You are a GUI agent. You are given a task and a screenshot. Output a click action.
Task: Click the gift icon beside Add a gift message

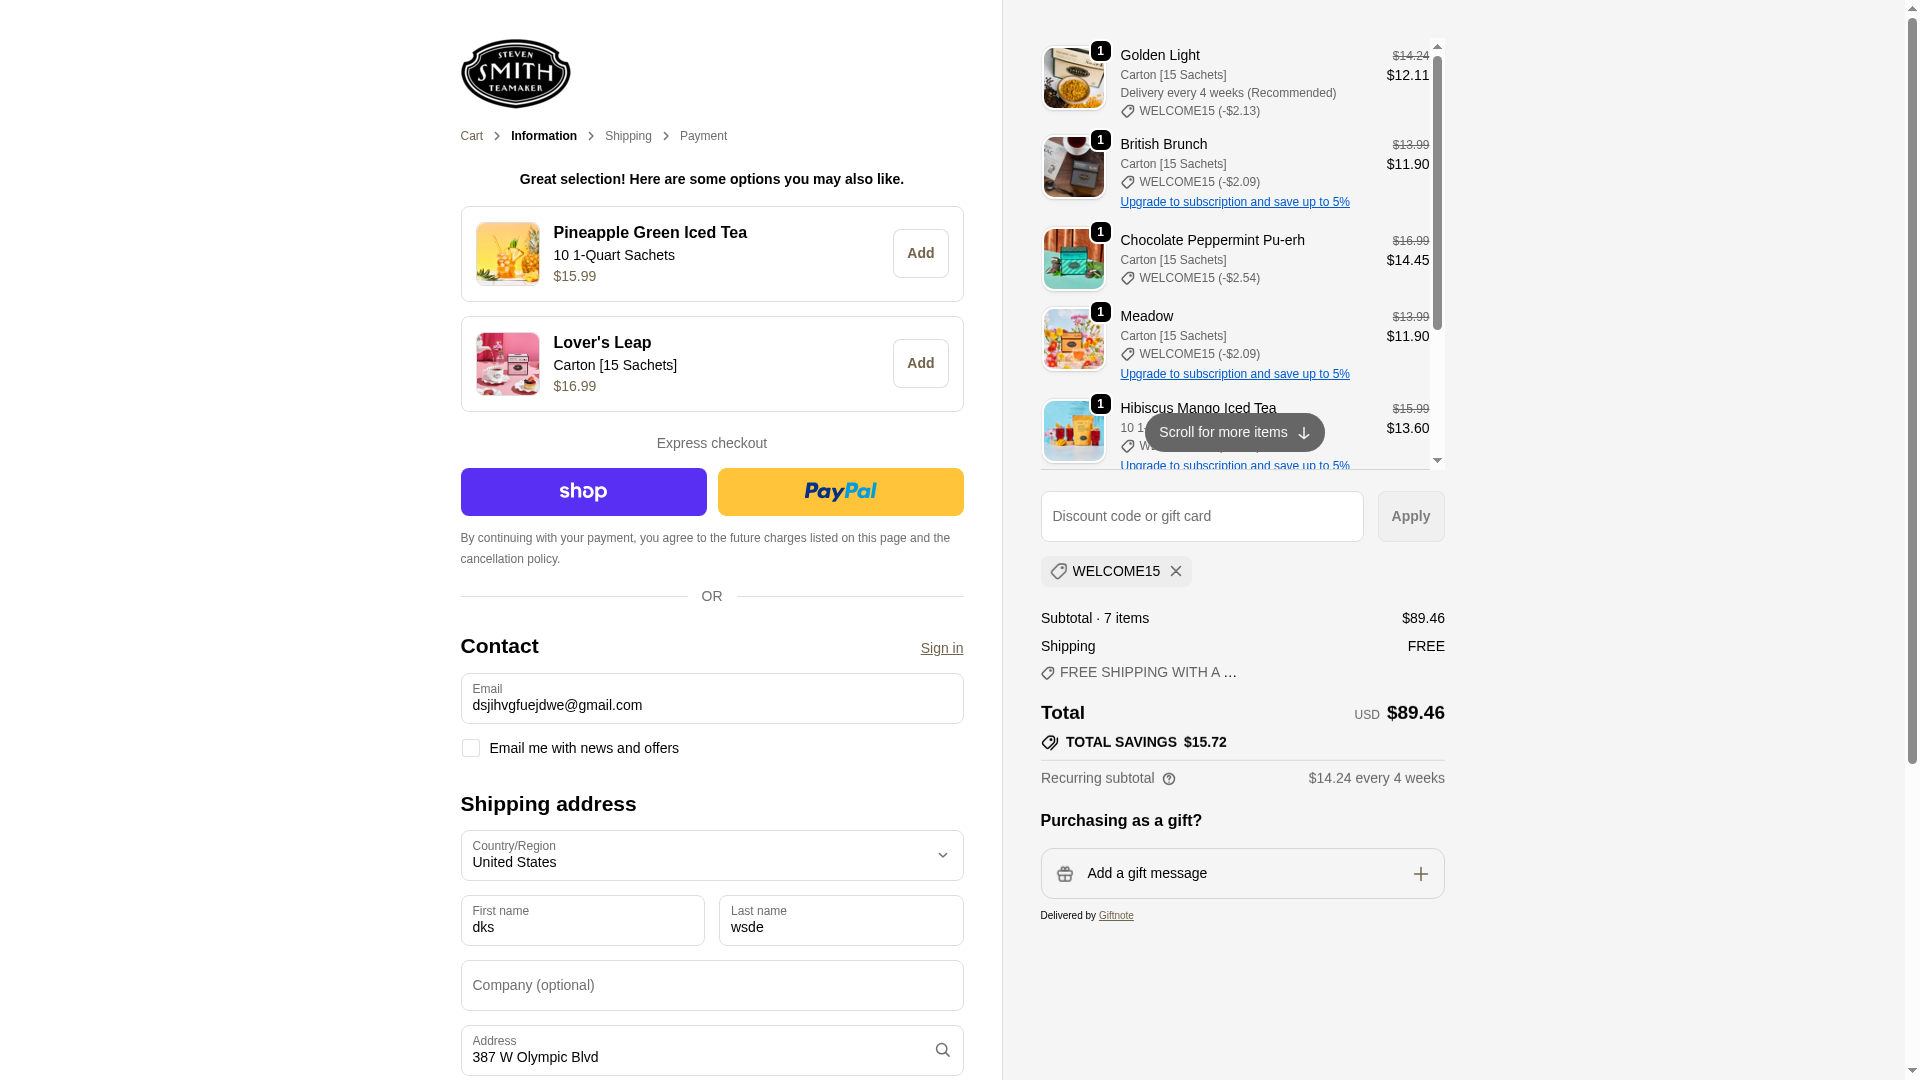click(x=1065, y=874)
